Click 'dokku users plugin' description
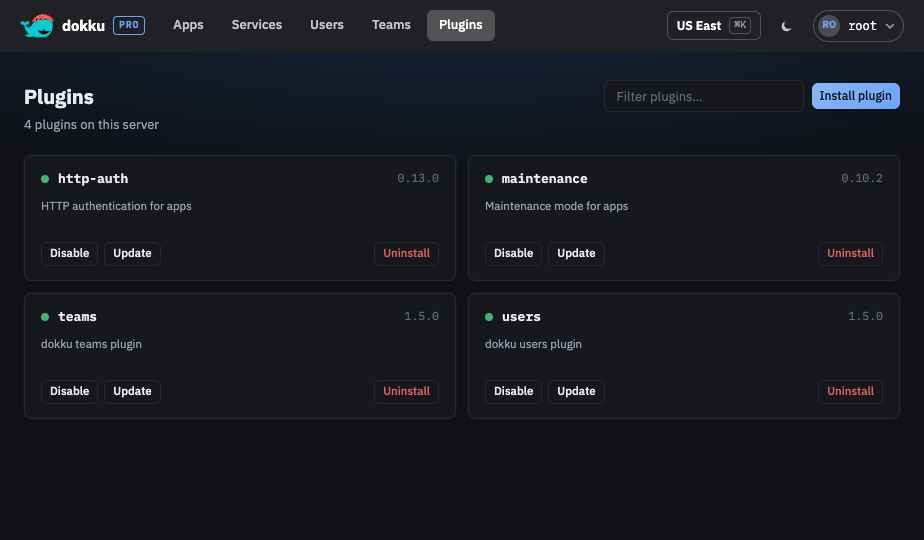The height and width of the screenshot is (540, 924). tap(533, 344)
